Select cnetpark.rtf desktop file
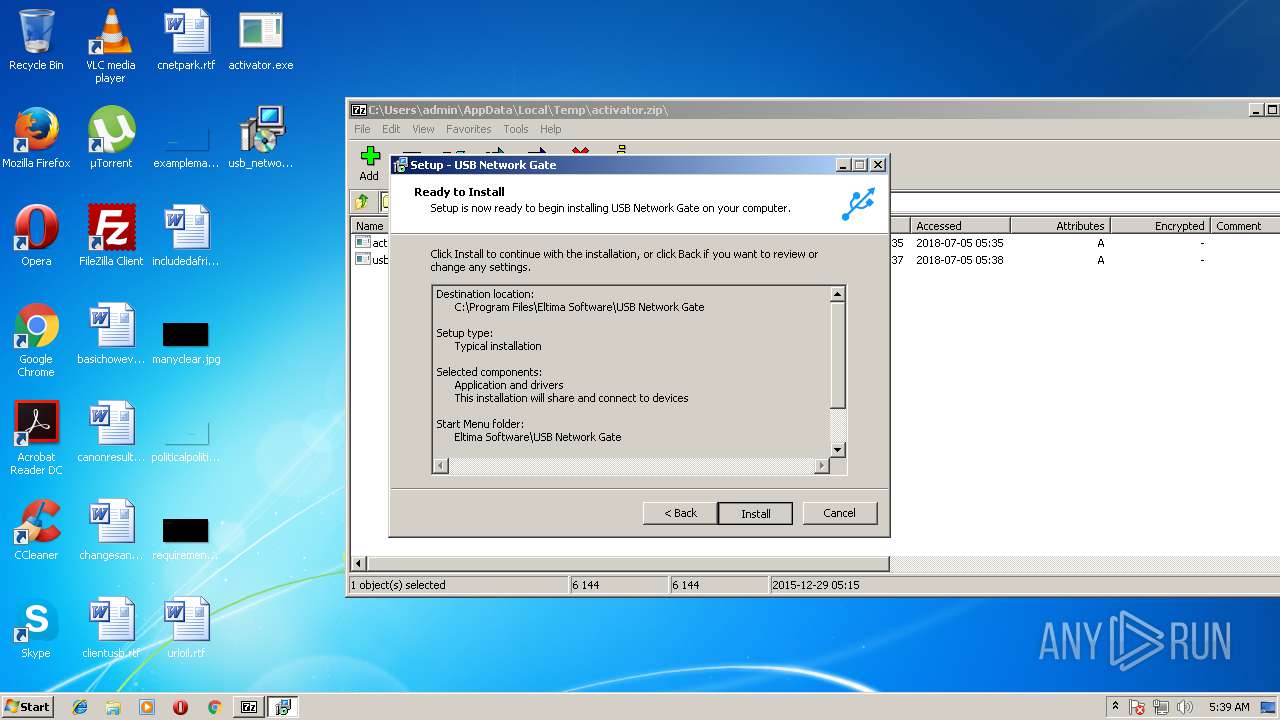This screenshot has width=1280, height=720. pyautogui.click(x=186, y=41)
